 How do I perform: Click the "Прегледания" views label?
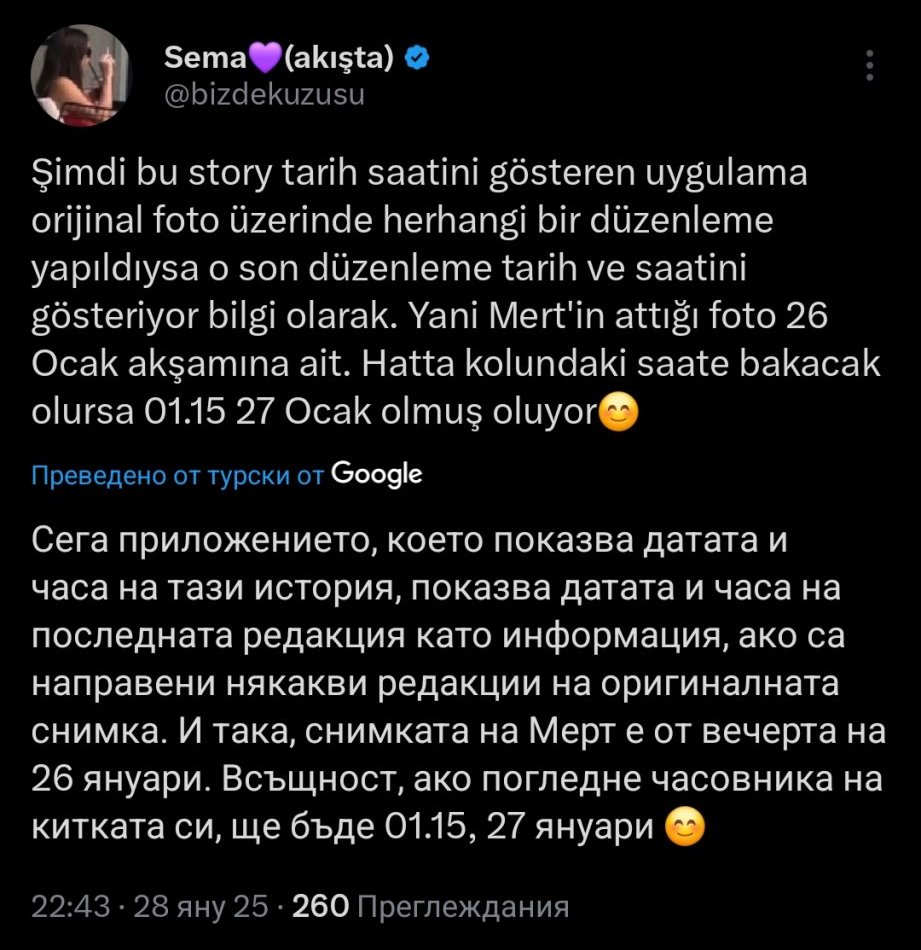point(462,907)
